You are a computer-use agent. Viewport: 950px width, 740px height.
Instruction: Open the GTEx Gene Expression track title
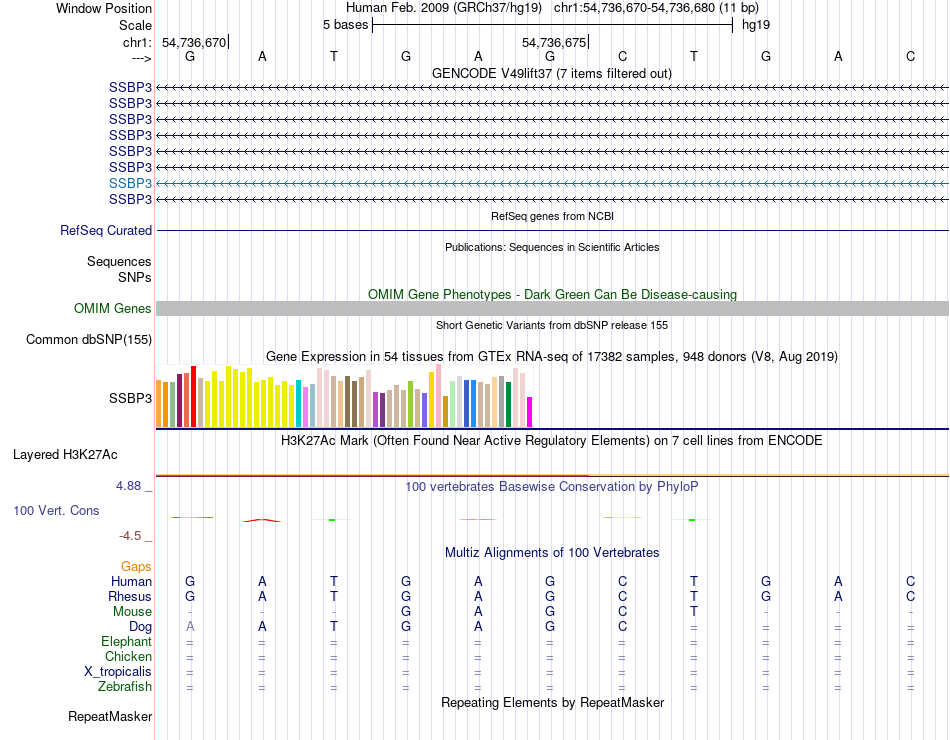(x=552, y=356)
